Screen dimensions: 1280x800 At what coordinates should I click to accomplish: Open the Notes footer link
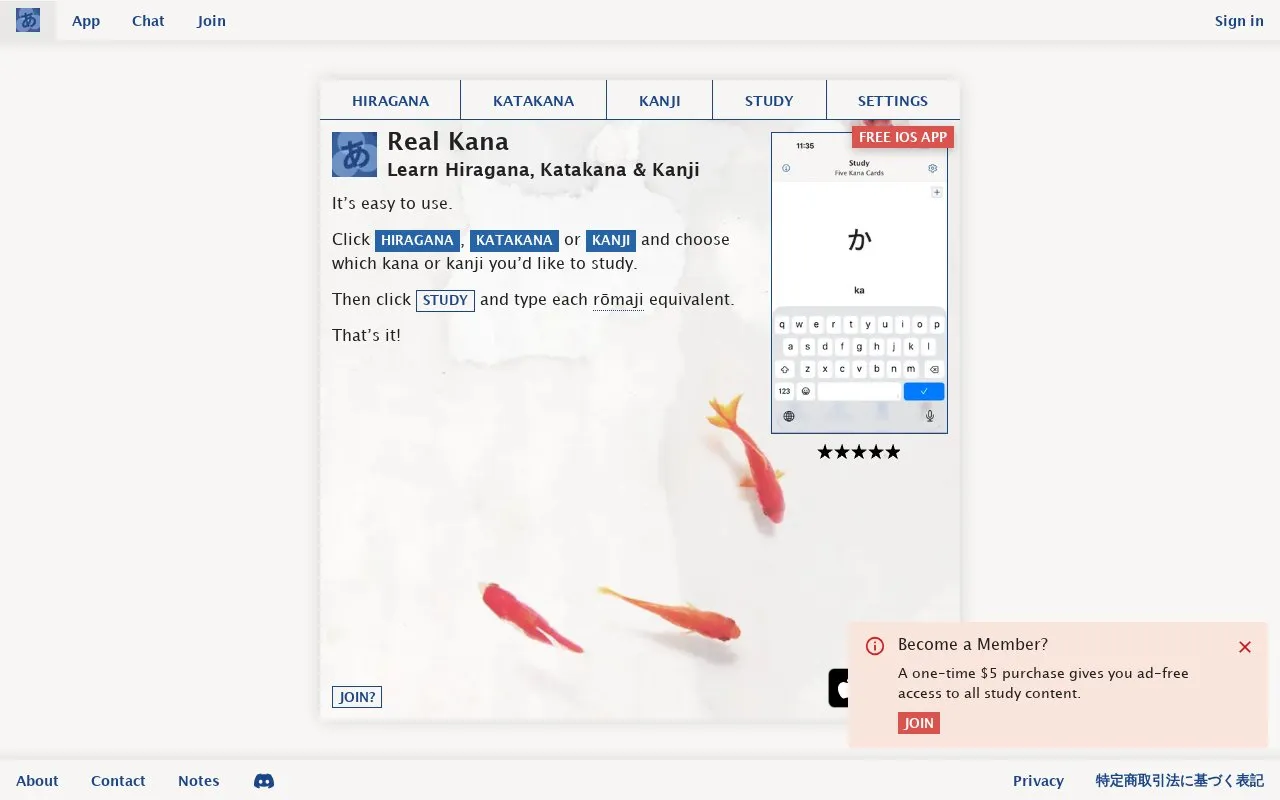tap(199, 781)
